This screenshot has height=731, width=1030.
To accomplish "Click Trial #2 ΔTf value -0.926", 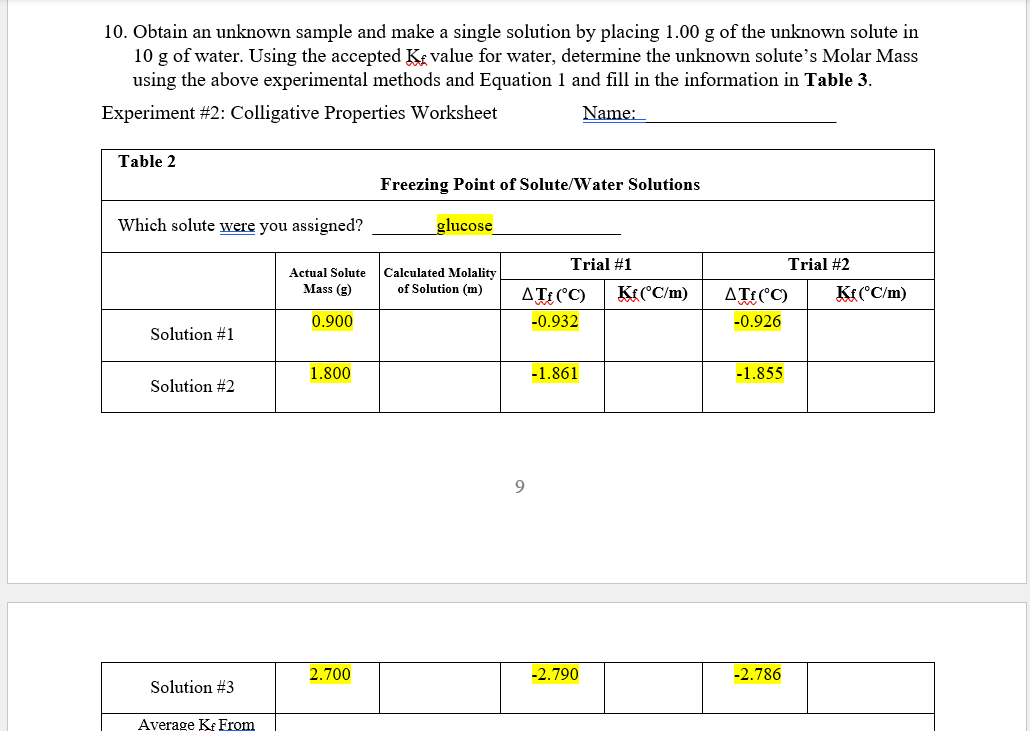I will tap(757, 321).
